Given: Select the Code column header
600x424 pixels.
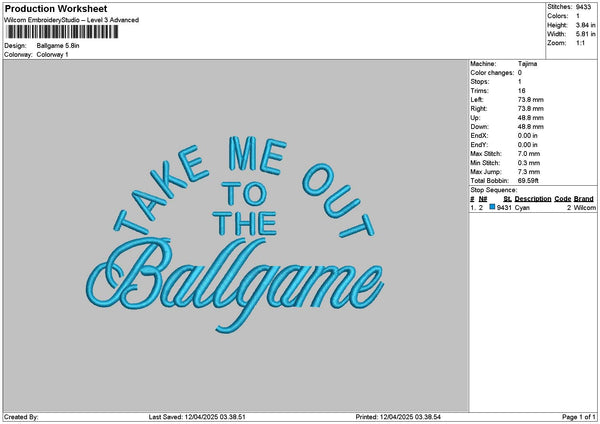Looking at the screenshot, I should tap(563, 199).
